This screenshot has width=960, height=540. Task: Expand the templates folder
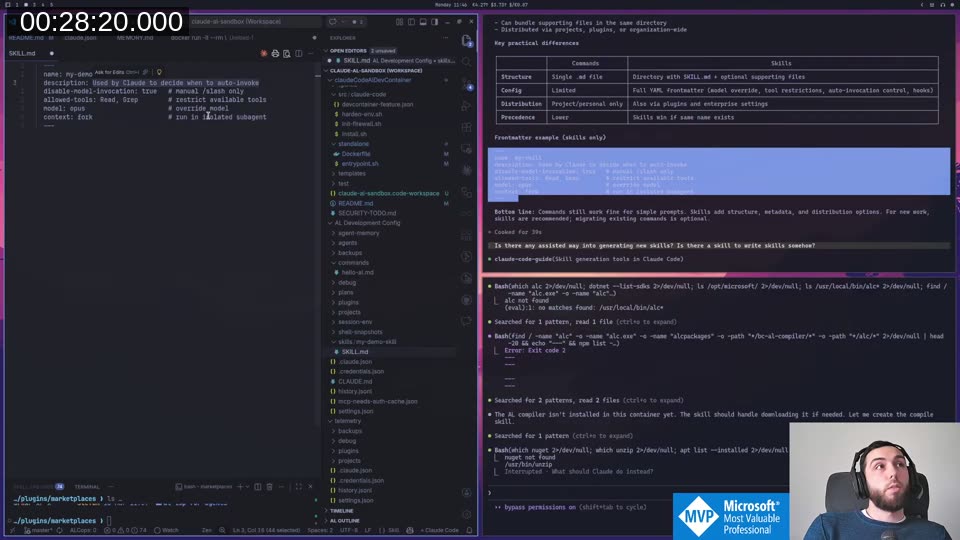tap(351, 173)
